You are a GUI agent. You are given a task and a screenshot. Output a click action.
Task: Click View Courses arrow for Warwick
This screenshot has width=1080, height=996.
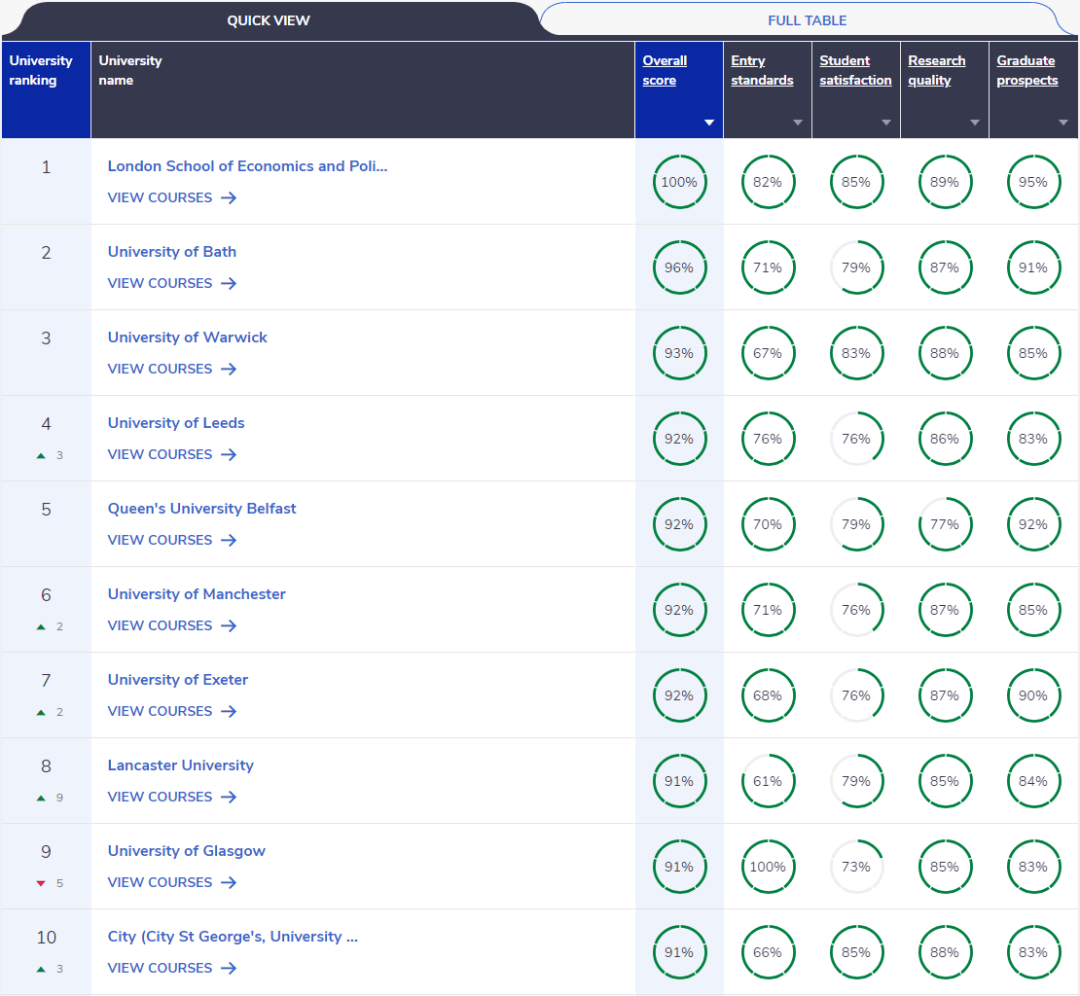click(229, 369)
